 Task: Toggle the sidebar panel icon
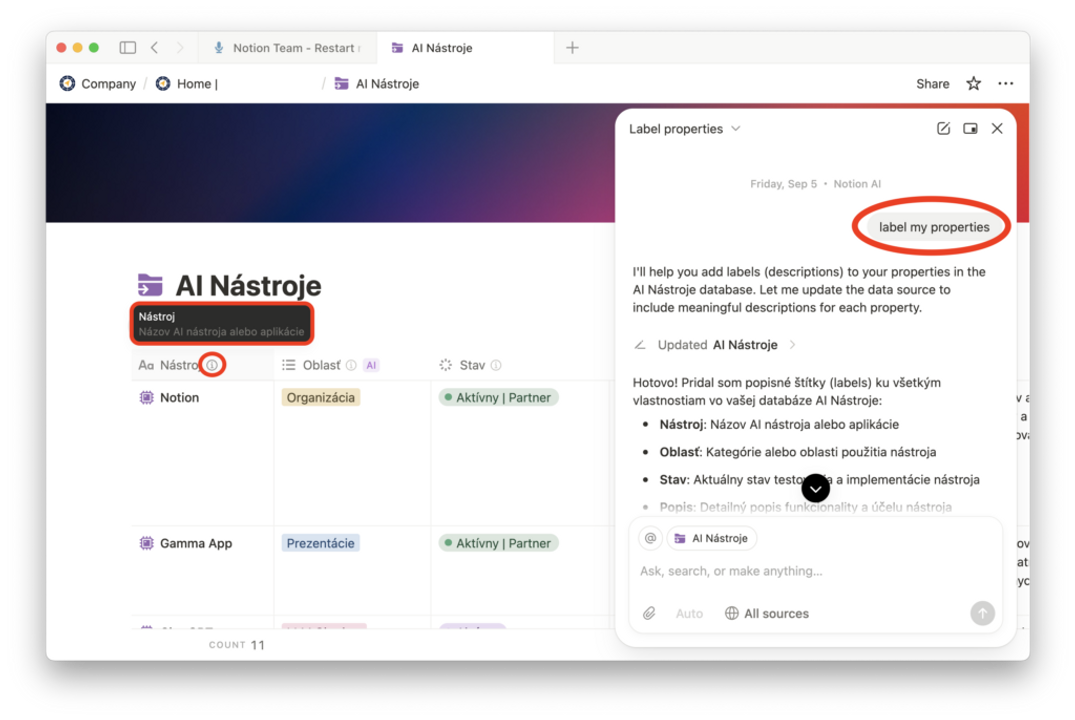[128, 47]
